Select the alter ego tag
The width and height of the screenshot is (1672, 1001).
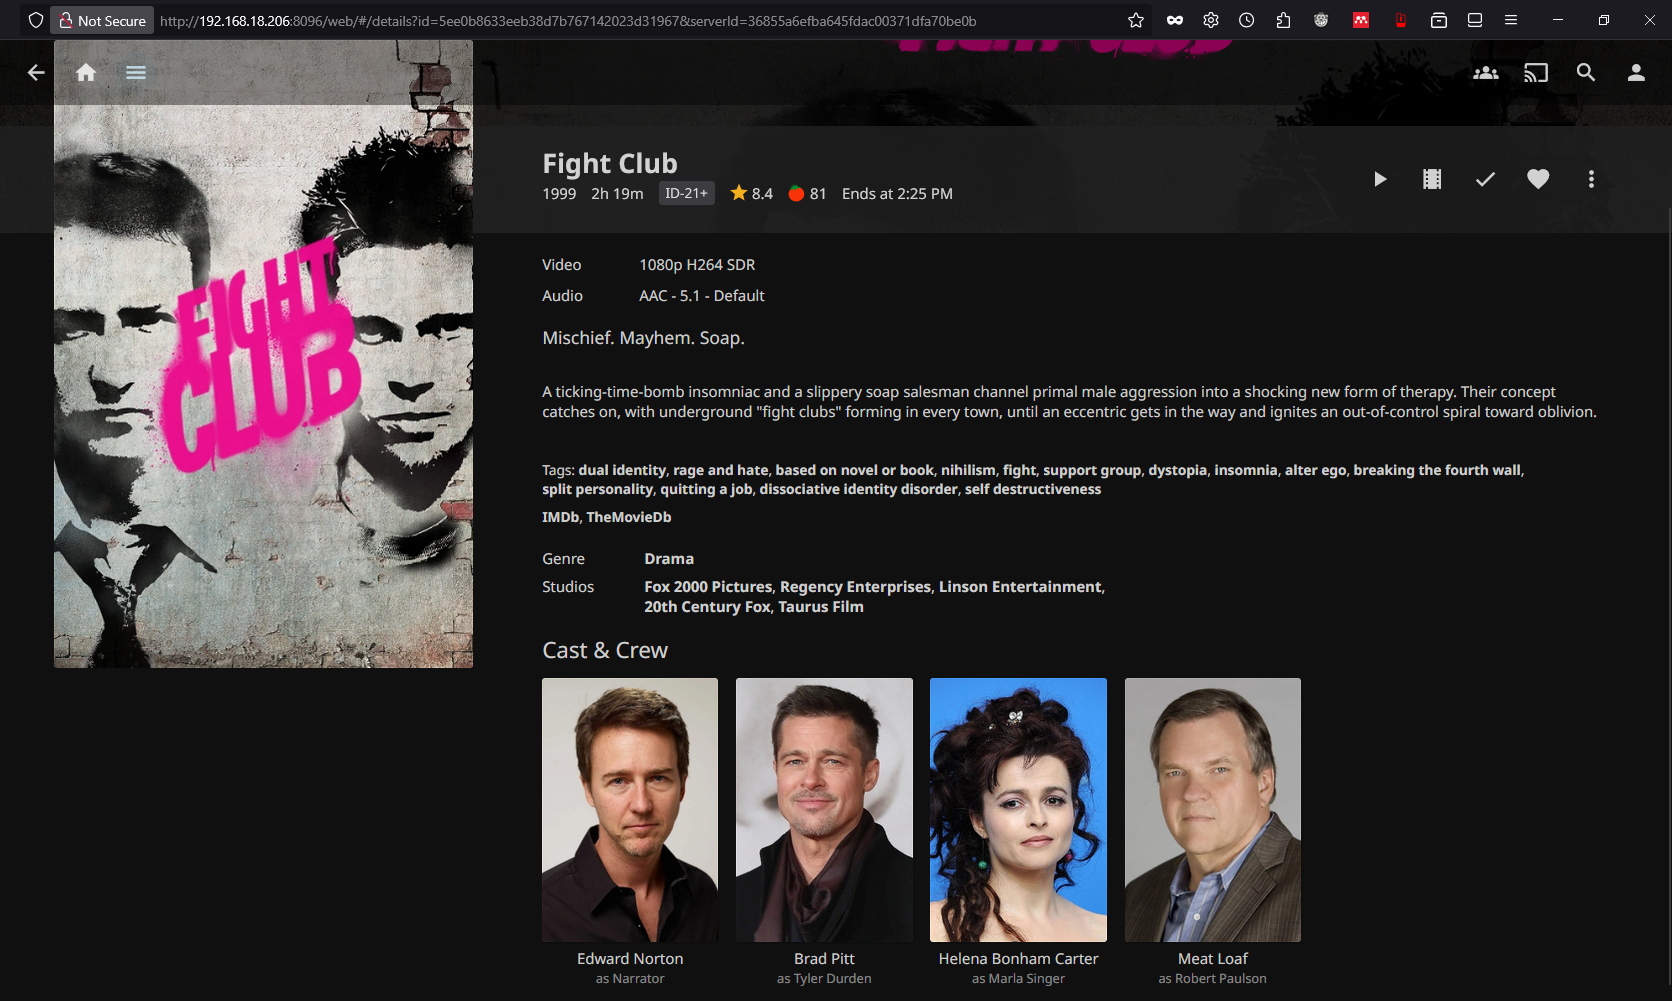coord(1315,470)
